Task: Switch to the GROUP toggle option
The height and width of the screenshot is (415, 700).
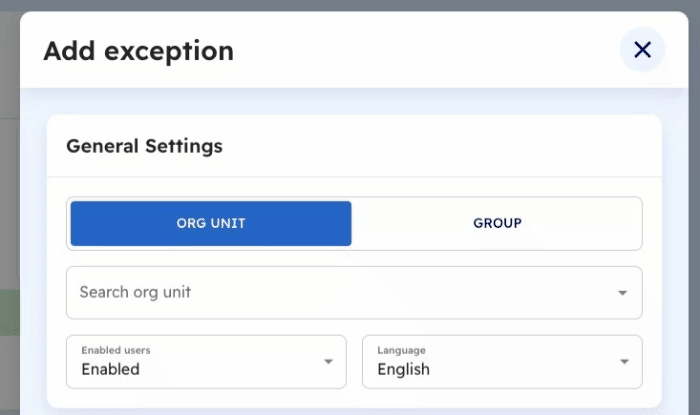Action: pos(497,223)
